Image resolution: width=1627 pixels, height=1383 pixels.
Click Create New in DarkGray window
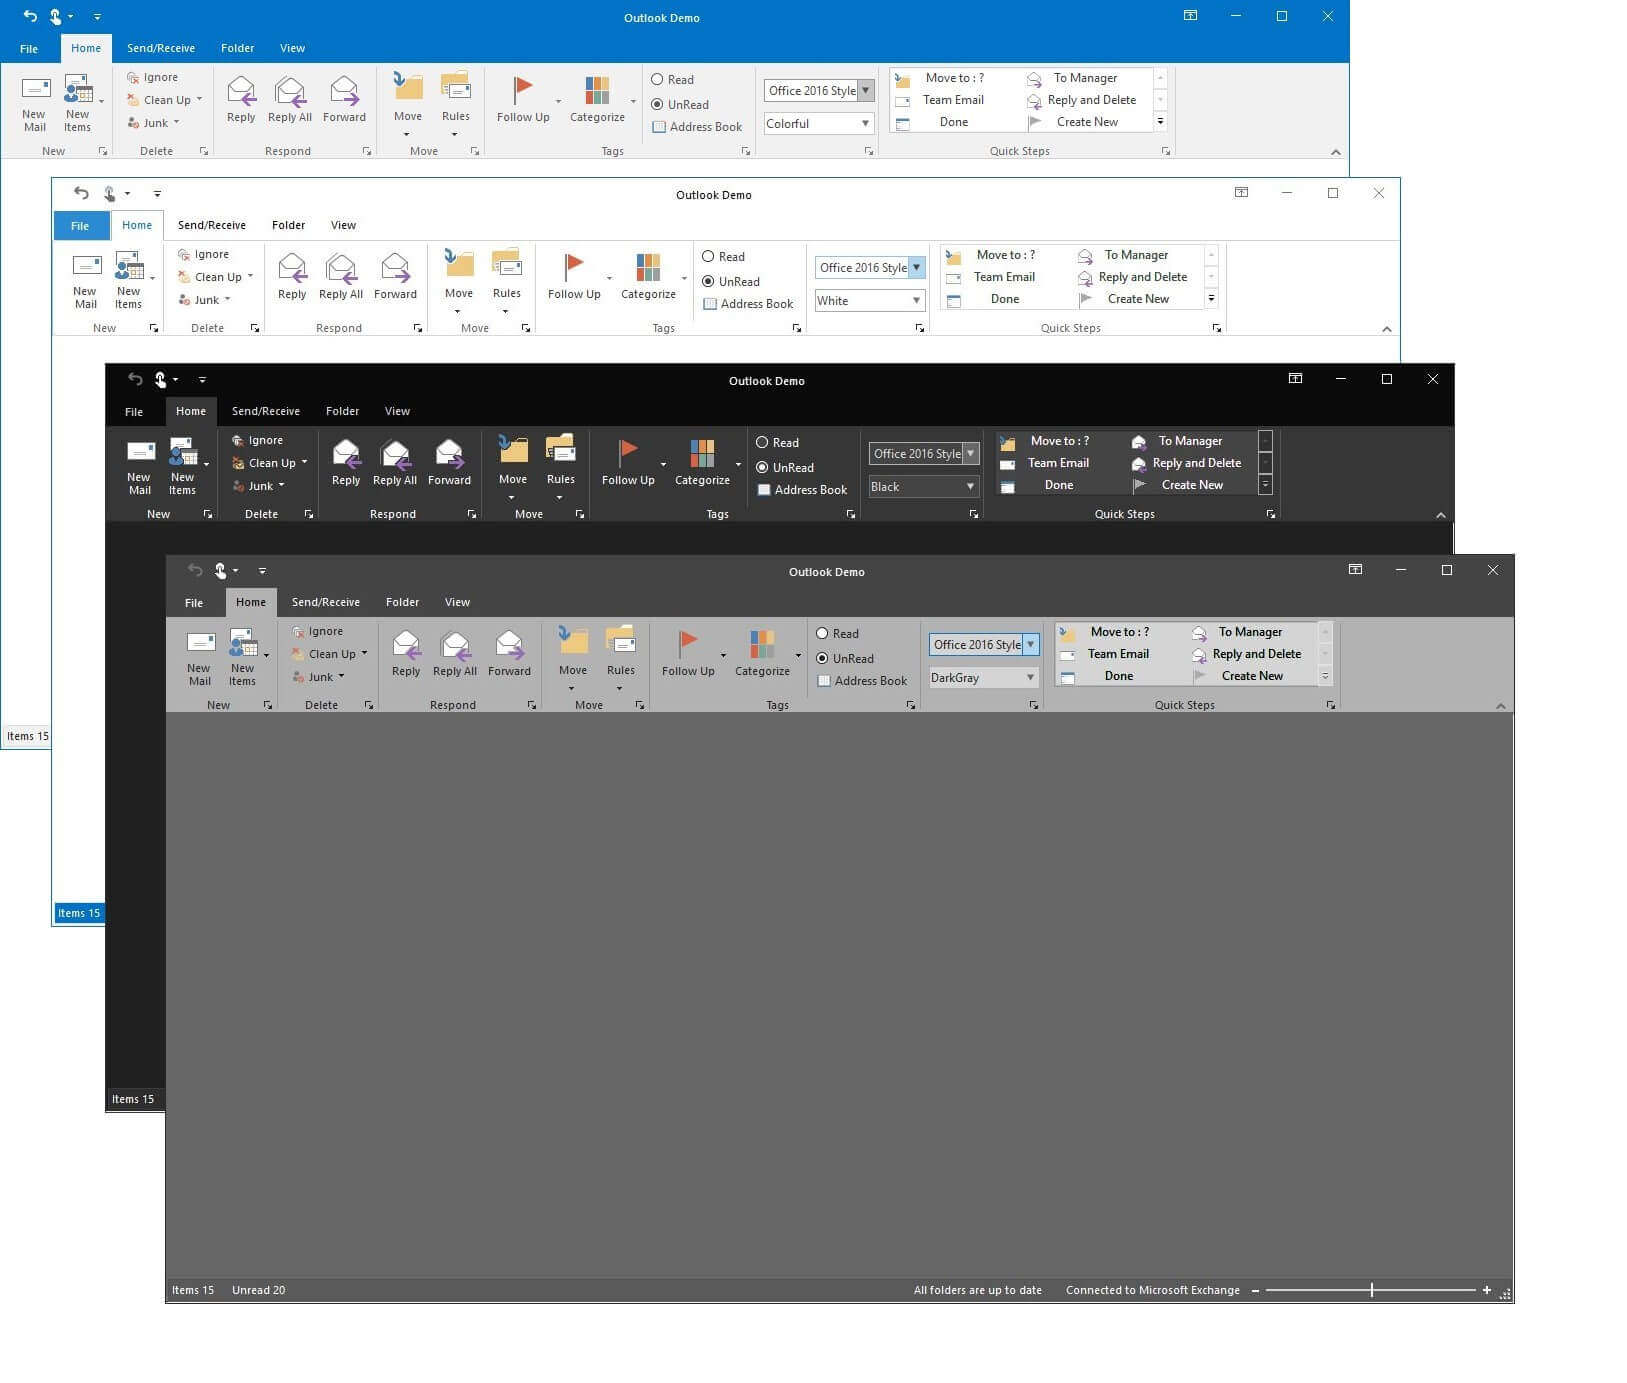[x=1239, y=677]
